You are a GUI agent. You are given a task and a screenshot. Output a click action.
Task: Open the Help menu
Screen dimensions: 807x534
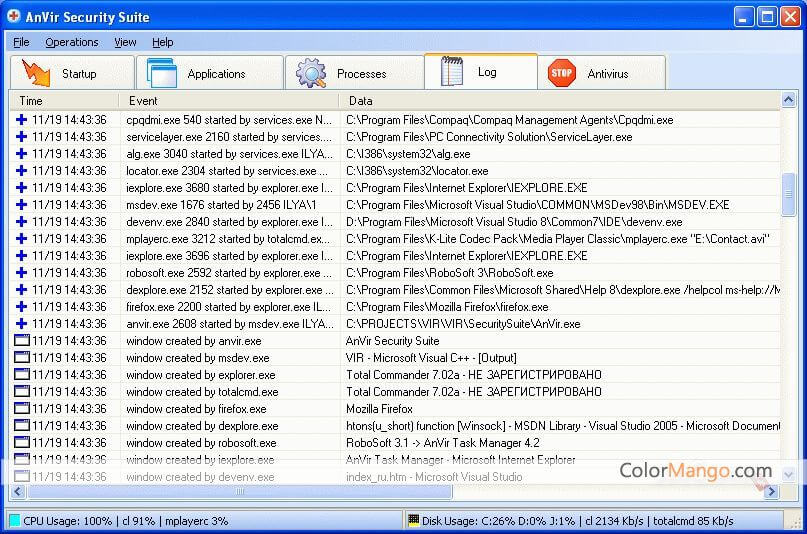[162, 42]
